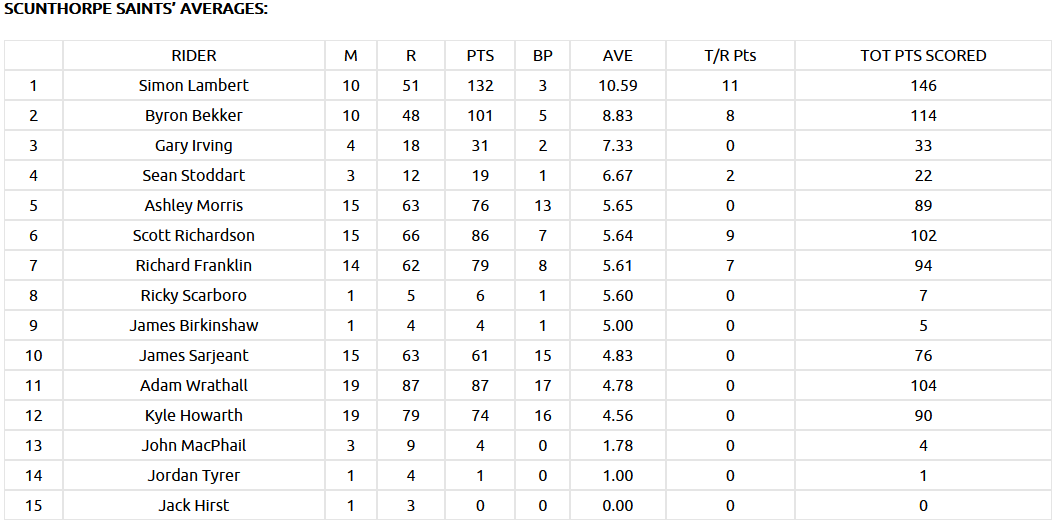Viewport: 1056px width, 525px height.
Task: Click the RIDER column header
Action: [194, 56]
